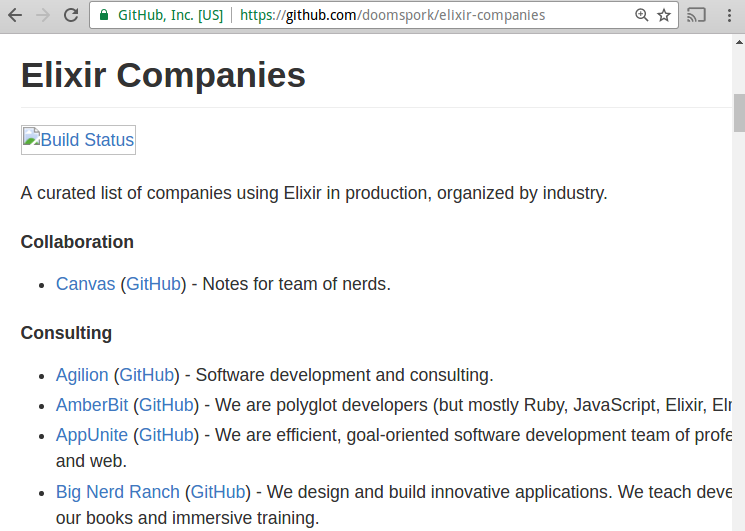745x531 pixels.
Task: Open the Canvas company link
Action: (x=86, y=284)
